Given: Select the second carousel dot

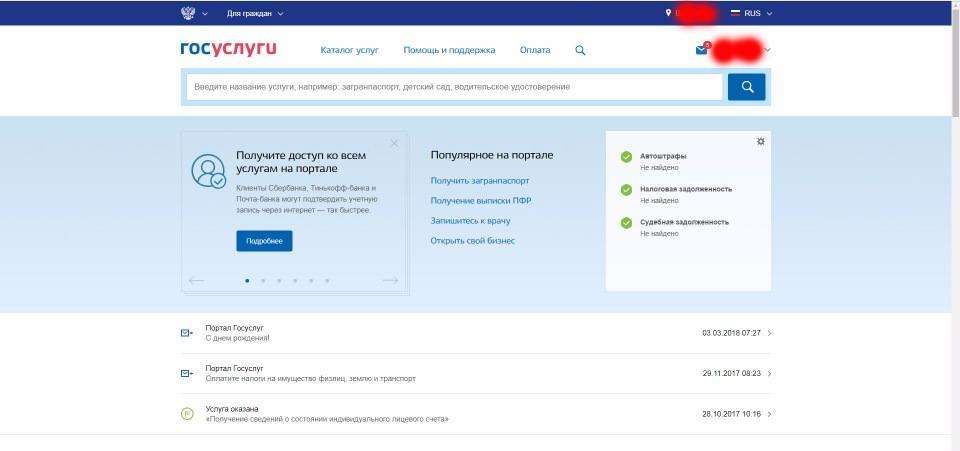Looking at the screenshot, I should click(x=263, y=281).
